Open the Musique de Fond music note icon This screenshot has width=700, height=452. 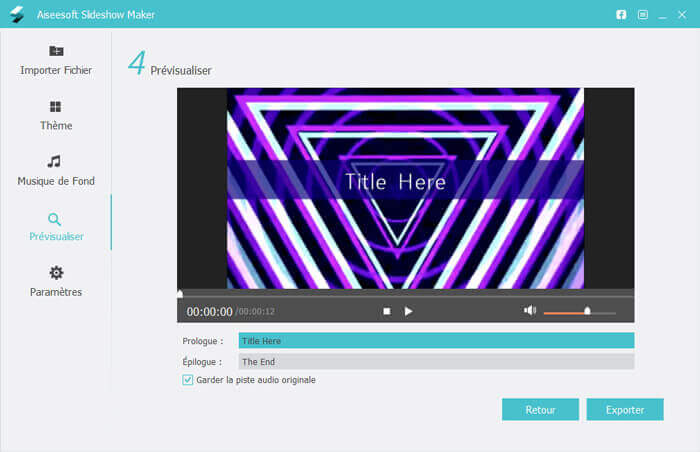click(x=56, y=161)
